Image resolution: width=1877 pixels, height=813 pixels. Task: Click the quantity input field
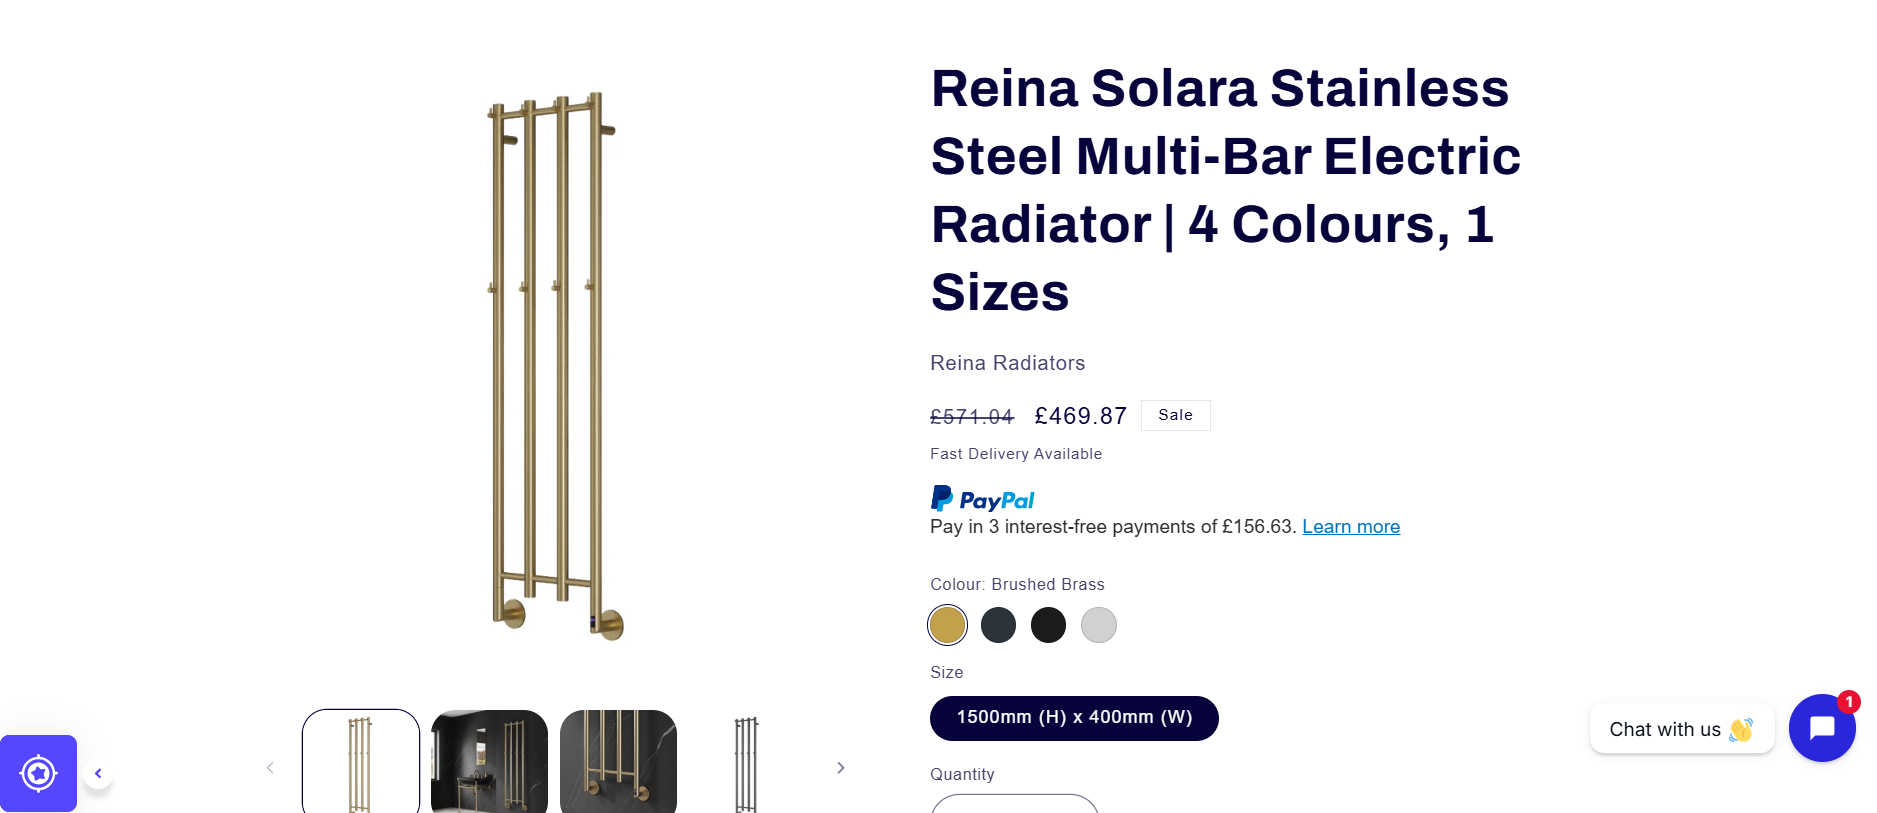point(1014,804)
